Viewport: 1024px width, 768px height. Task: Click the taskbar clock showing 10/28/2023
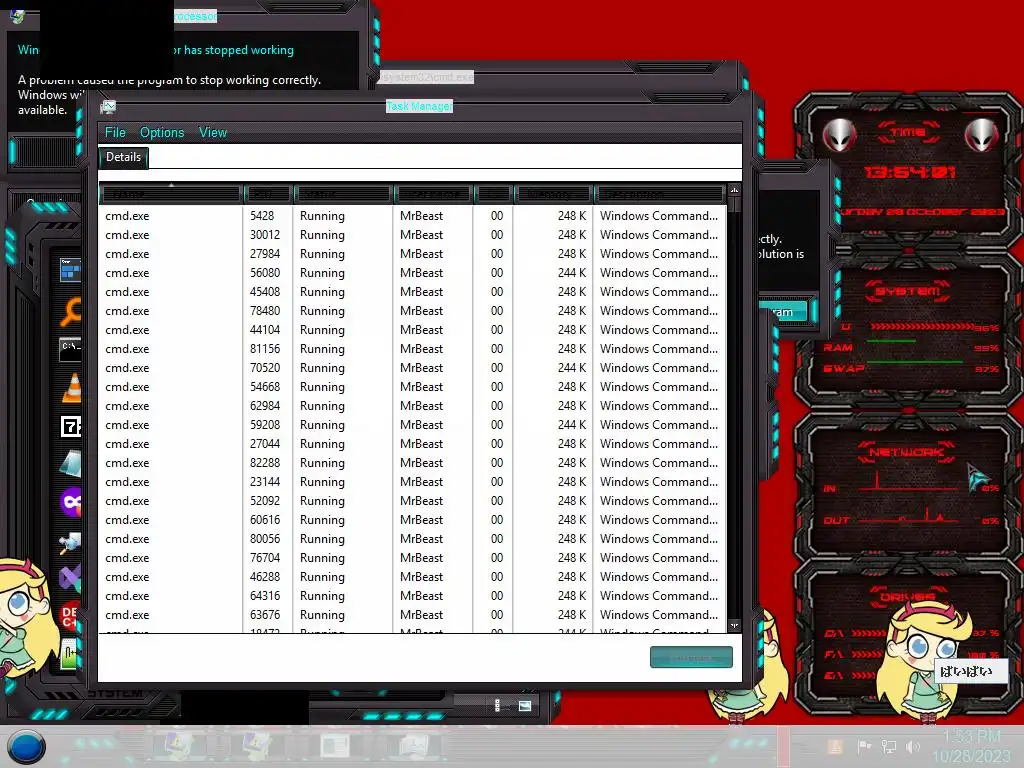point(971,746)
